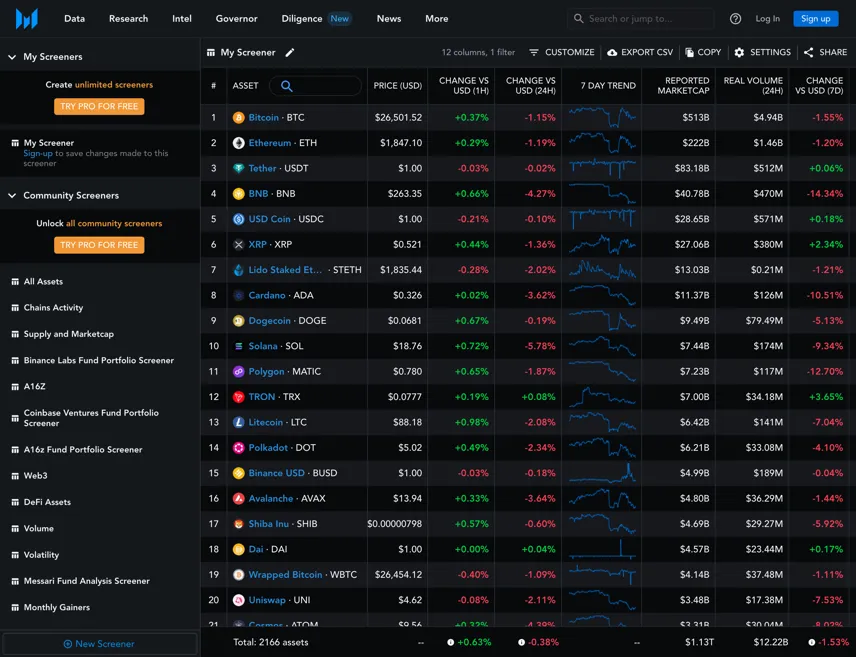Click the Wrapped Bitcoin coin icon
Image resolution: width=856 pixels, height=657 pixels.
pyautogui.click(x=239, y=575)
